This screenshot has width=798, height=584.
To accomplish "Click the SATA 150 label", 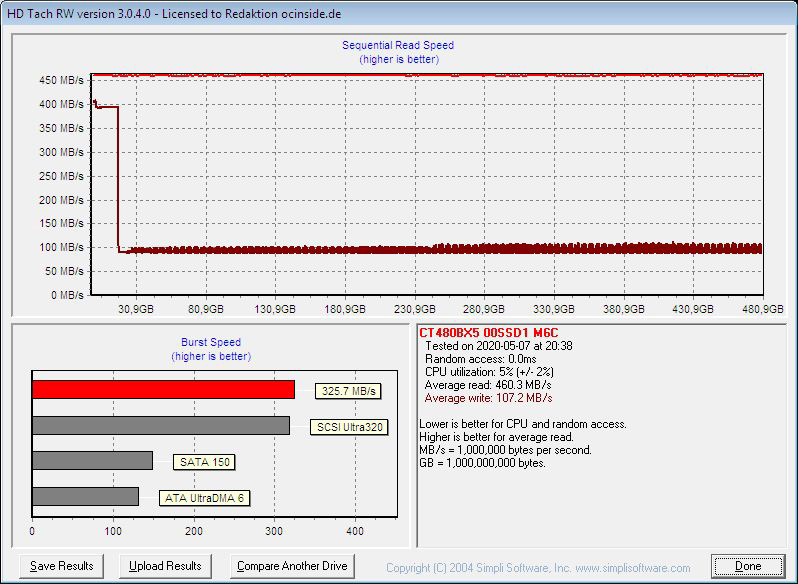I will [204, 462].
